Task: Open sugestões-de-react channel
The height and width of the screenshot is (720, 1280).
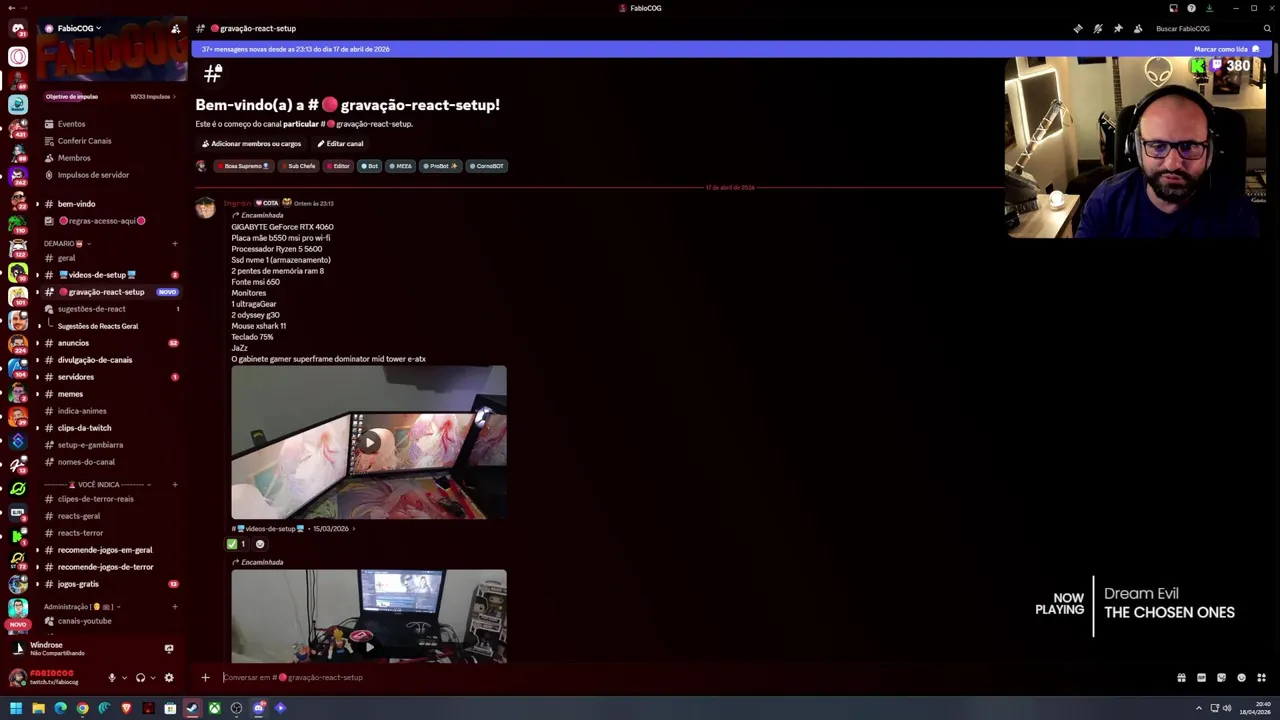Action: coord(91,309)
